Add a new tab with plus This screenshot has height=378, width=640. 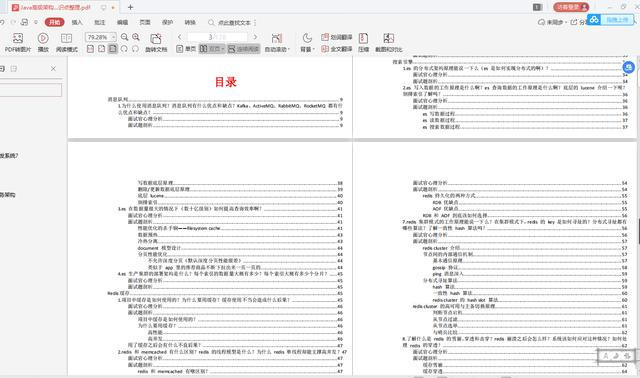click(x=130, y=7)
